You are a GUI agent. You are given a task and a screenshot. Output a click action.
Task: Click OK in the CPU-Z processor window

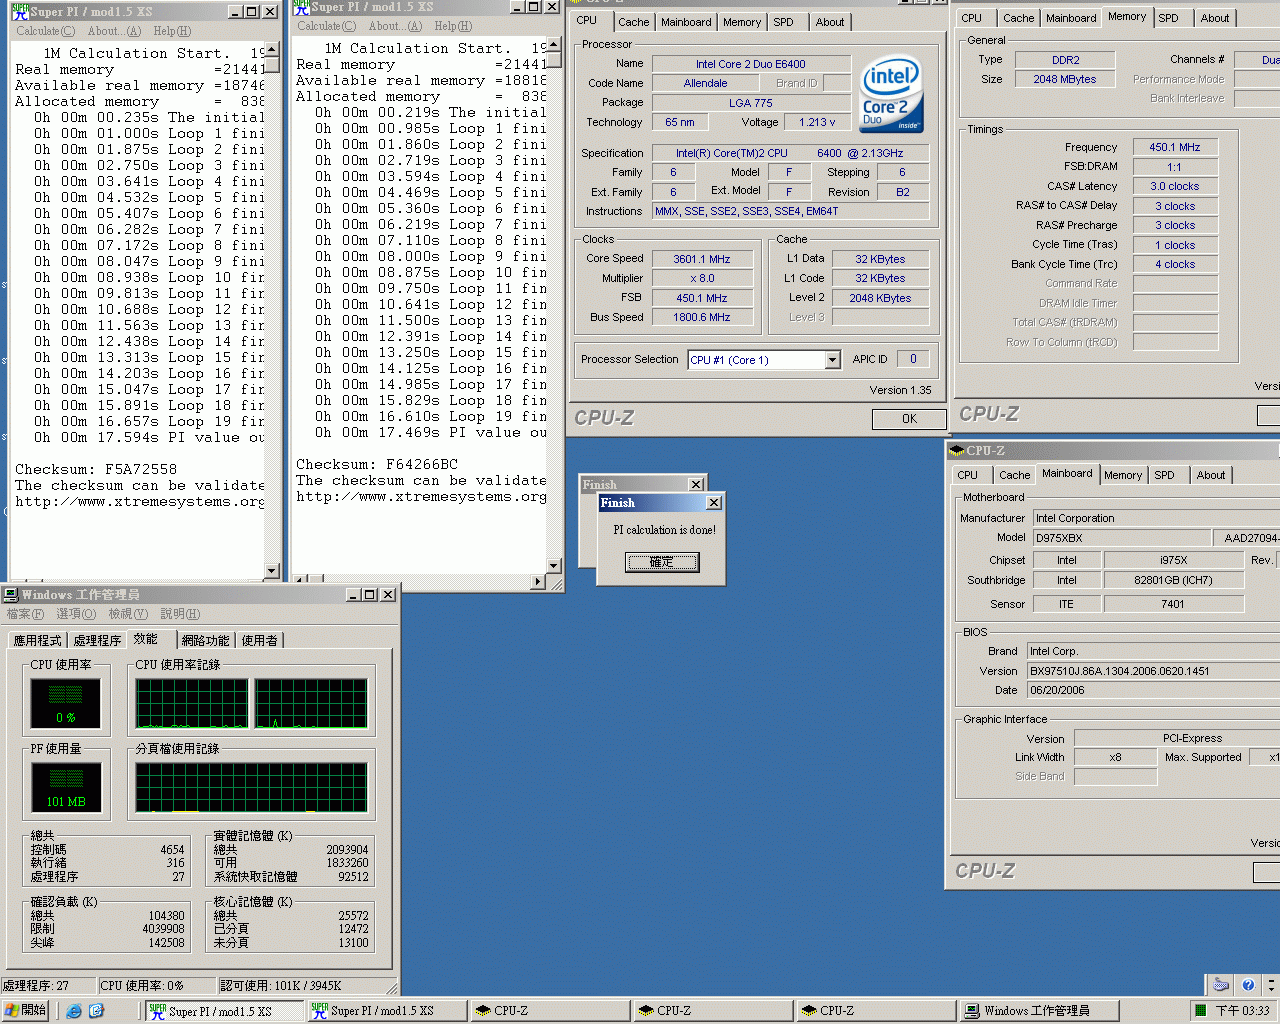coord(909,419)
